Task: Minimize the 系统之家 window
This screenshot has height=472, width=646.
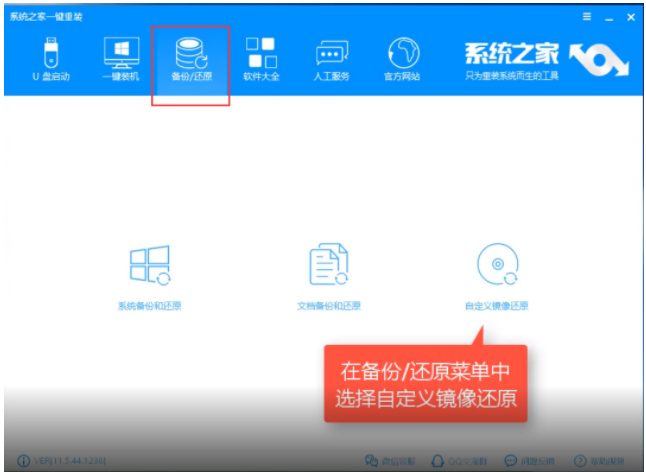Action: 609,17
